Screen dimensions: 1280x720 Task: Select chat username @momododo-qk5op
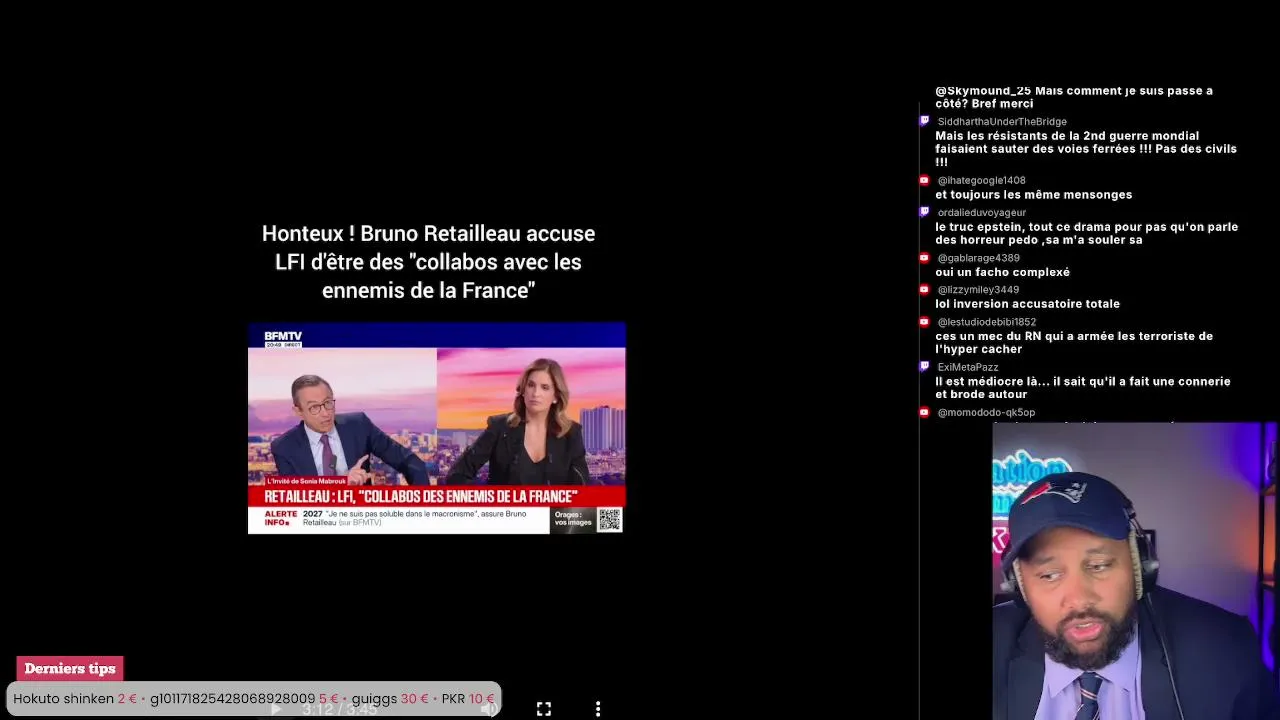986,413
